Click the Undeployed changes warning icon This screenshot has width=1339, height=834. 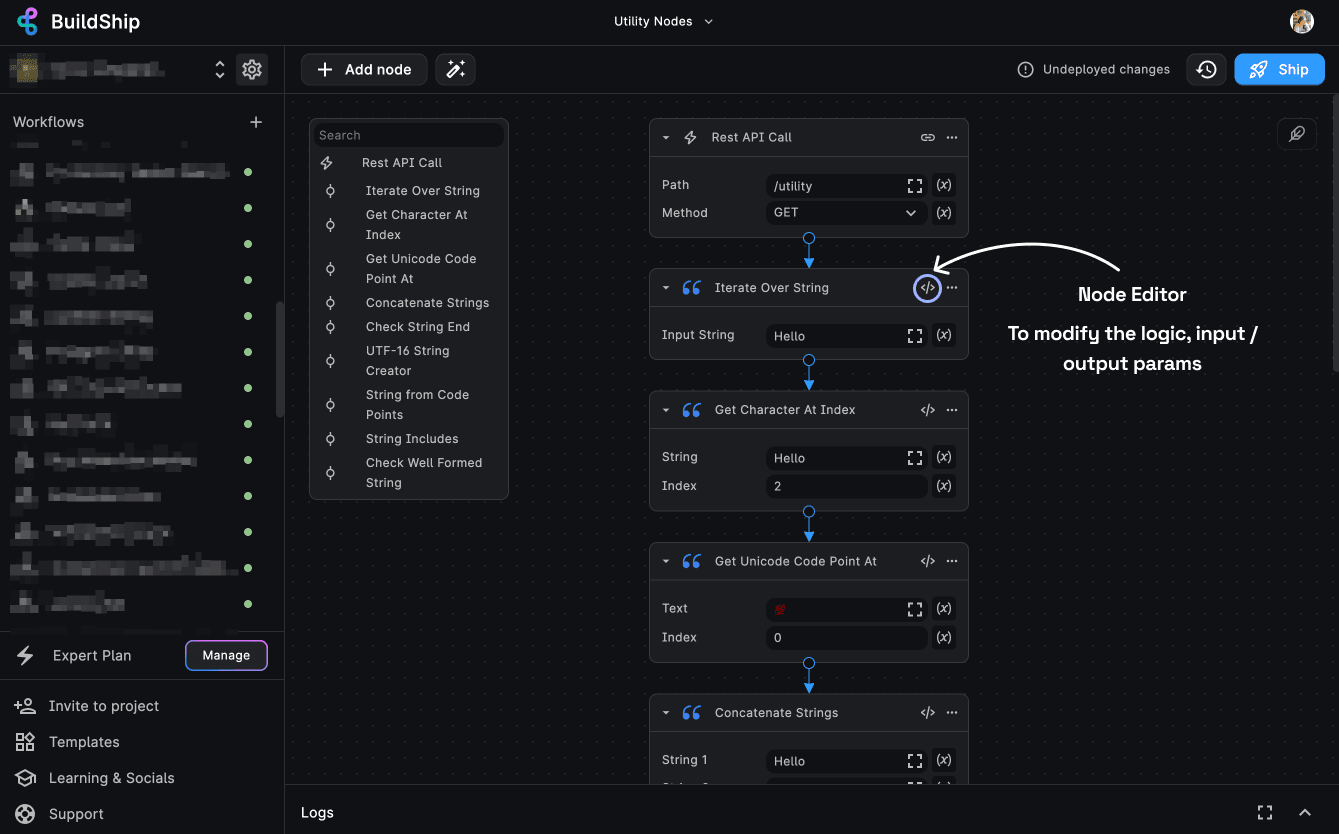[1025, 69]
